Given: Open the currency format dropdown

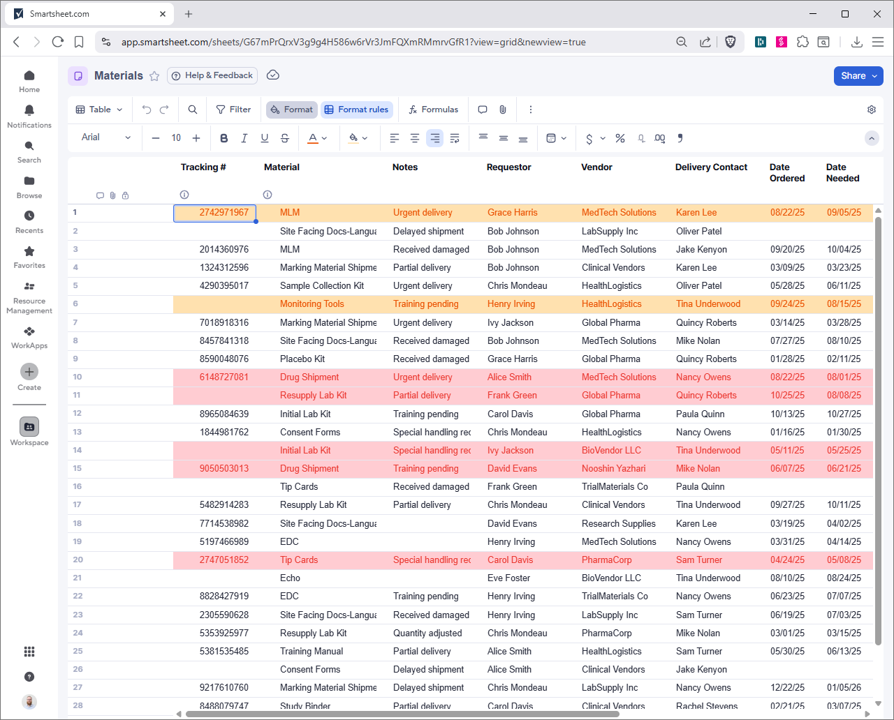Looking at the screenshot, I should point(593,138).
